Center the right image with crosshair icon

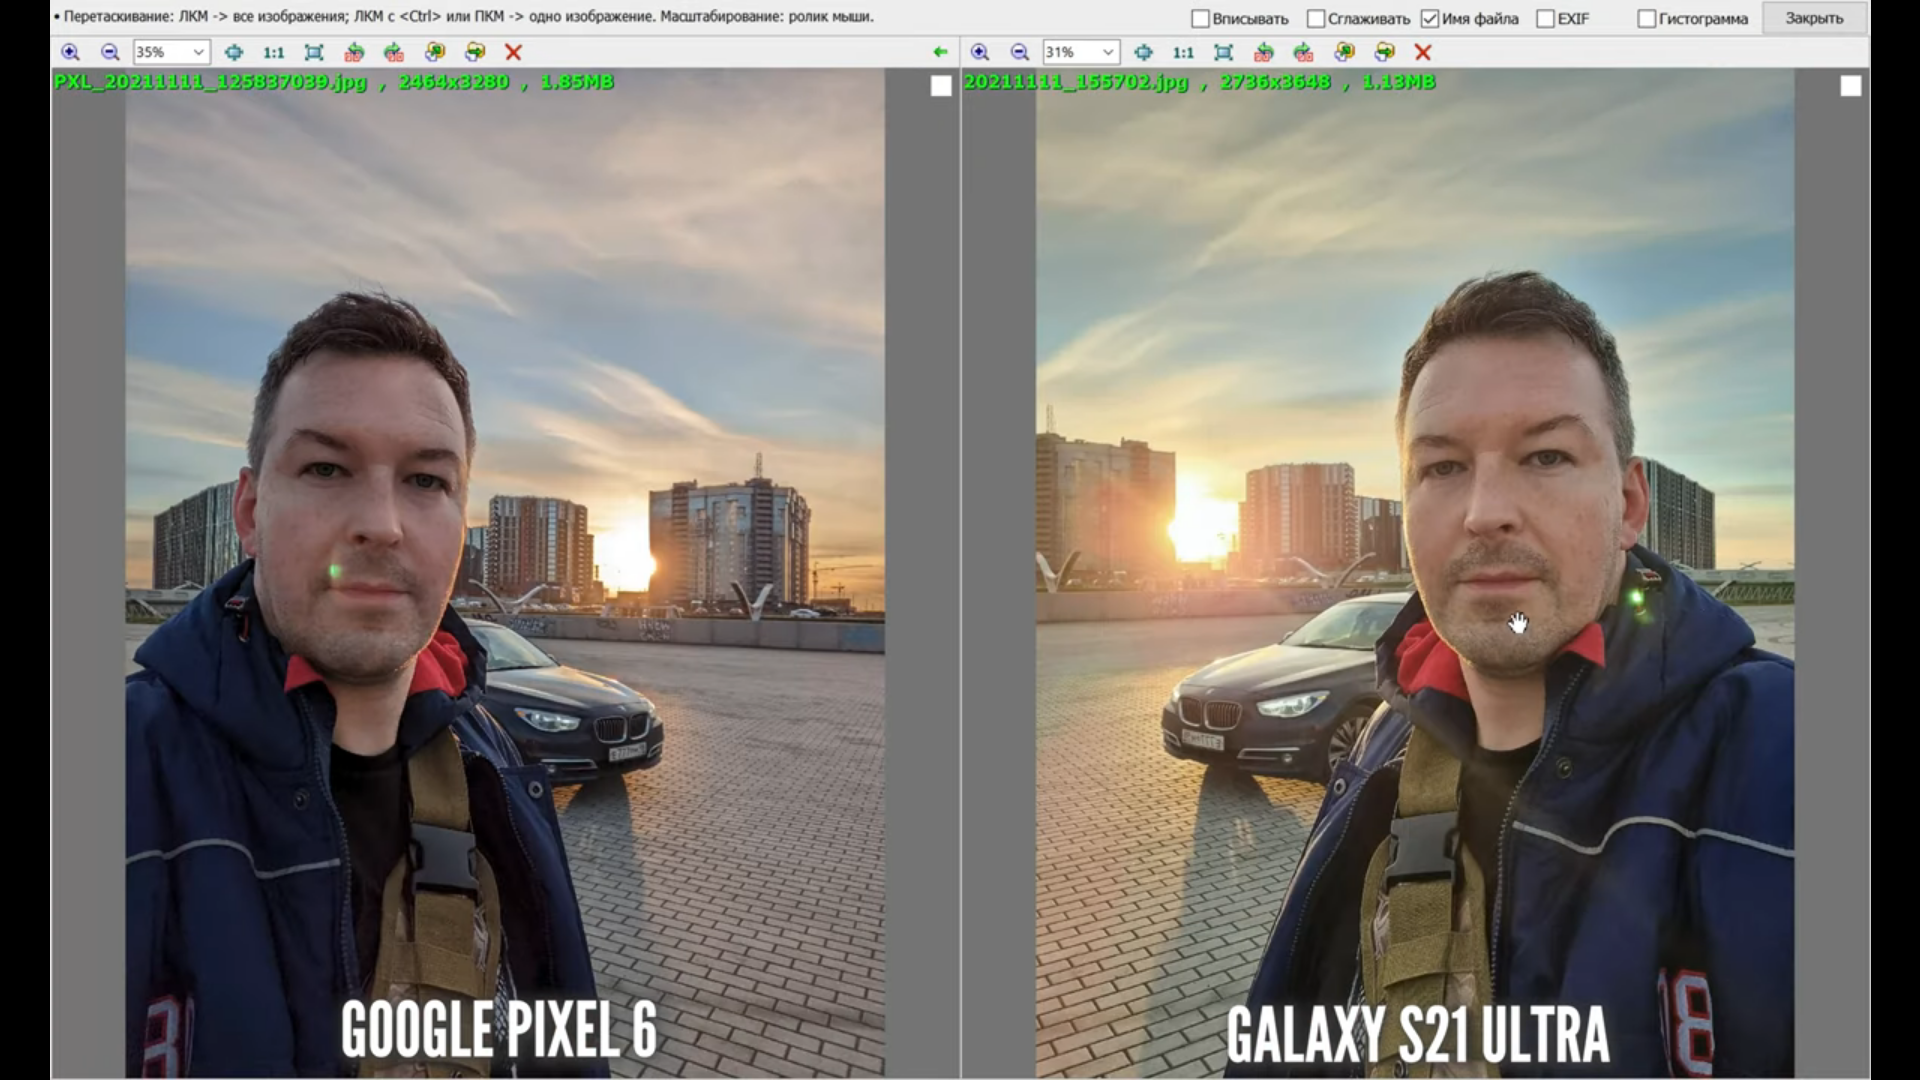1143,52
